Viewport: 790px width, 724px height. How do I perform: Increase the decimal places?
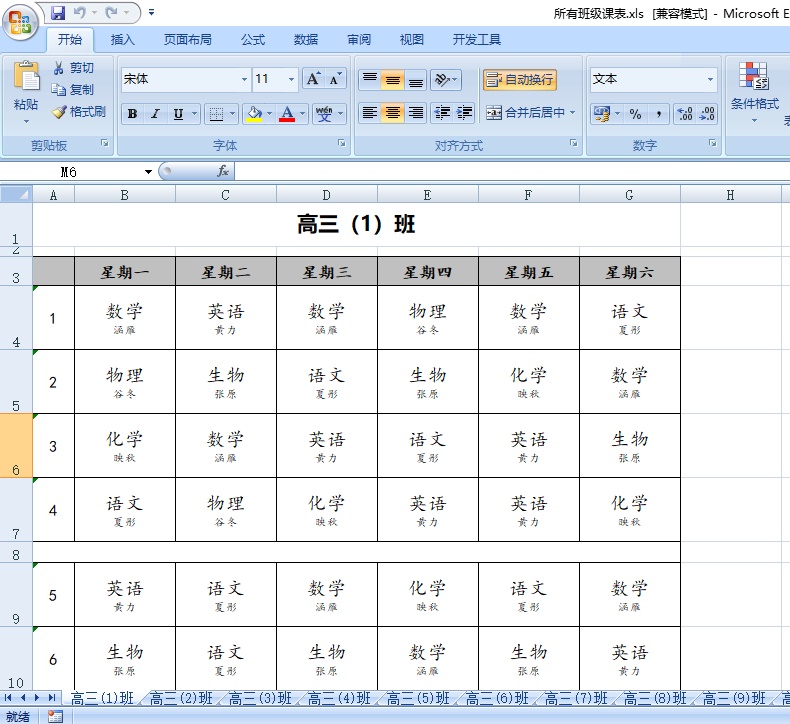pyautogui.click(x=685, y=114)
